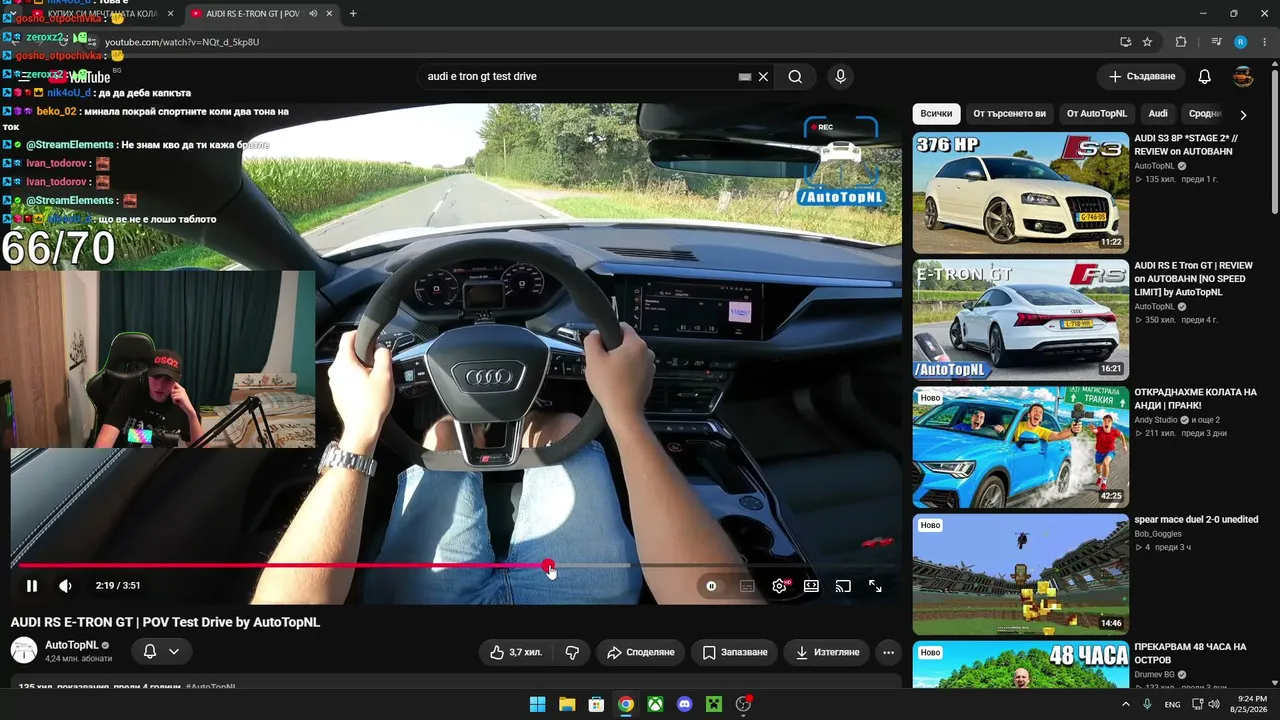Viewport: 1280px width, 720px height.
Task: Select the Audi filter chip
Action: (x=1158, y=114)
